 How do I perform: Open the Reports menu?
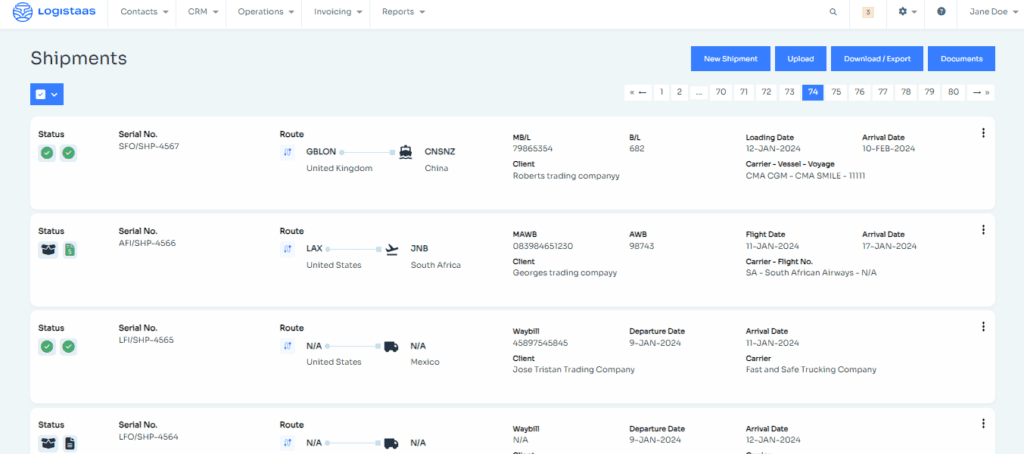pyautogui.click(x=403, y=12)
